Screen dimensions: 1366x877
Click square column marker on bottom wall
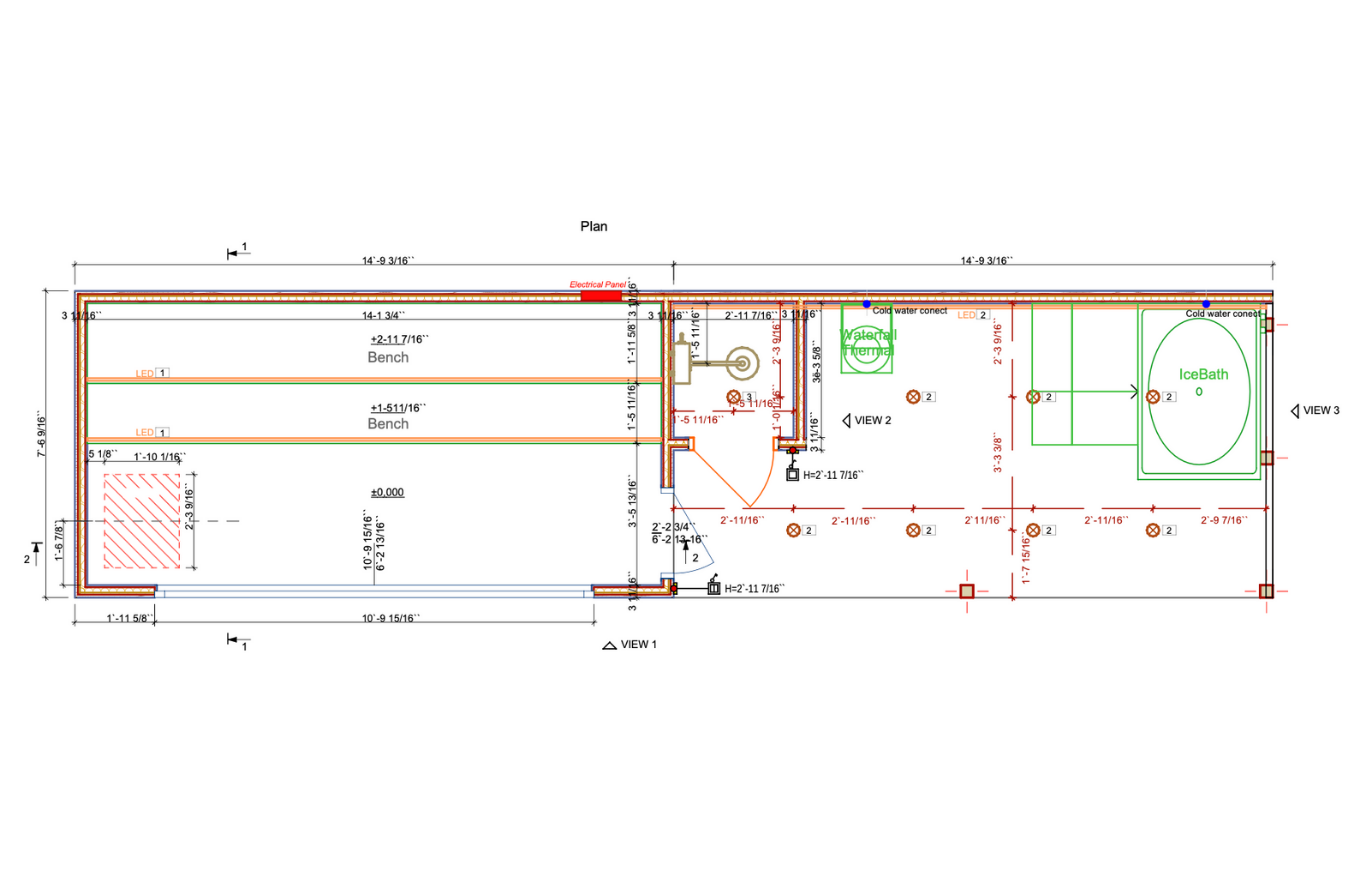[967, 591]
